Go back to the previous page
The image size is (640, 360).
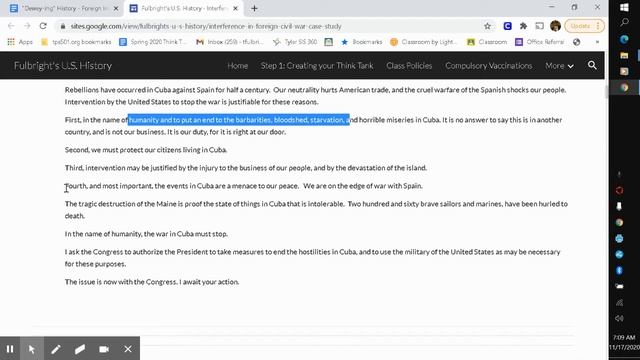(11, 26)
